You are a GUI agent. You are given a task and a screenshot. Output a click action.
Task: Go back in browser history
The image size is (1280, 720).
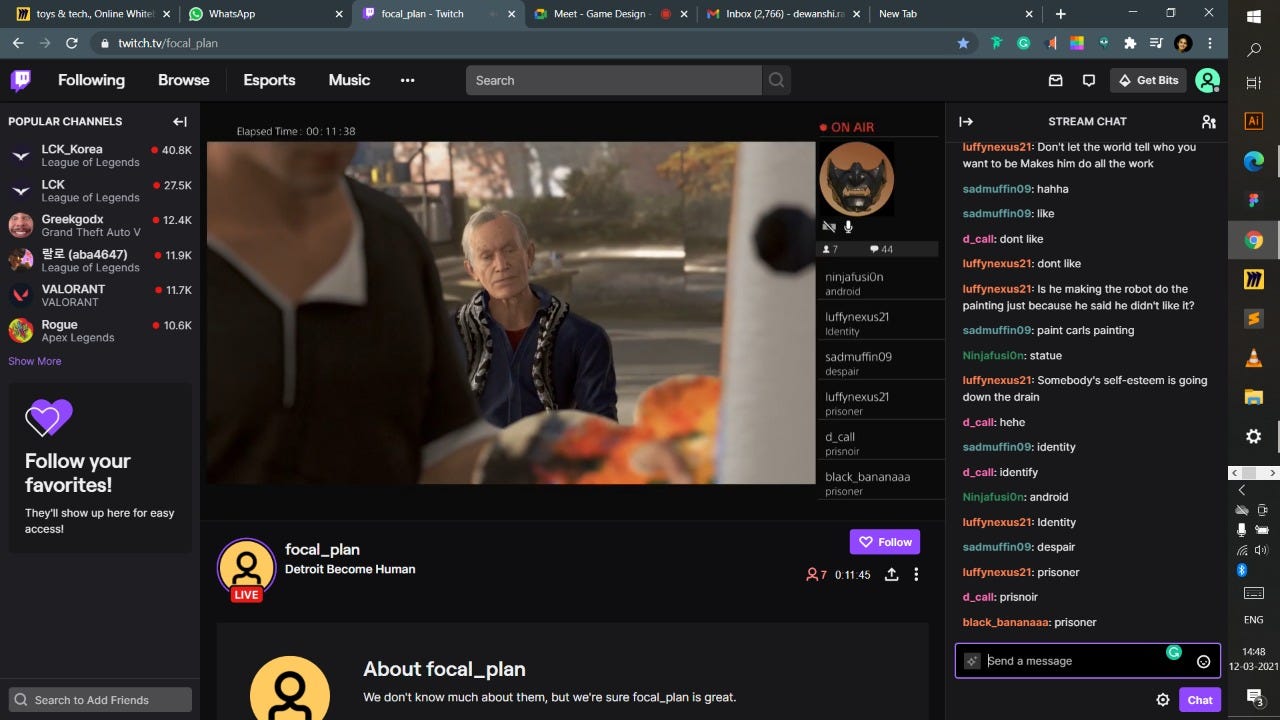(18, 43)
